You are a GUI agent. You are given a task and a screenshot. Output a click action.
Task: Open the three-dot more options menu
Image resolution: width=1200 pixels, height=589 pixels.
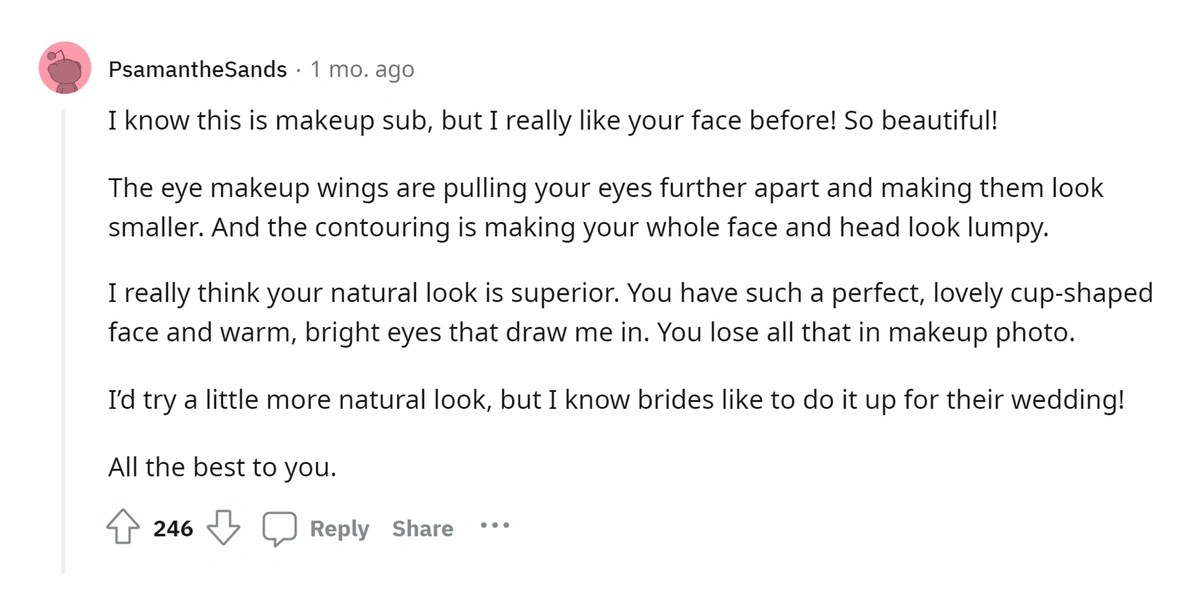(495, 524)
